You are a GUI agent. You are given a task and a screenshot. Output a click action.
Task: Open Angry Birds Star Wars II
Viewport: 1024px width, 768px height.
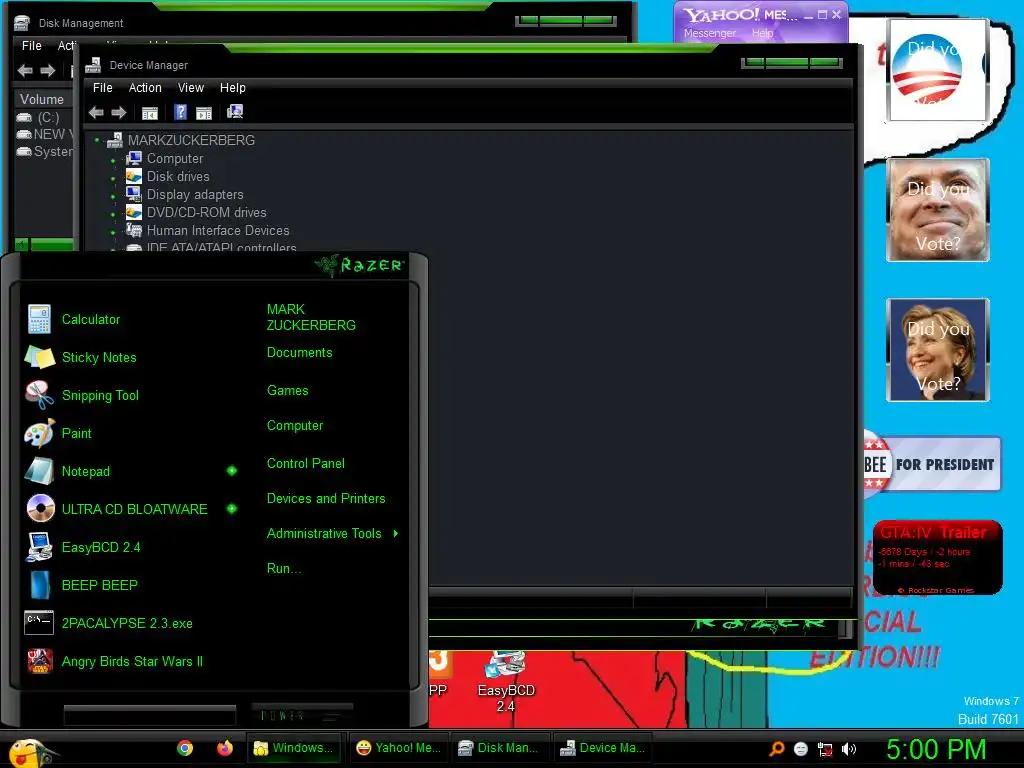click(x=131, y=661)
